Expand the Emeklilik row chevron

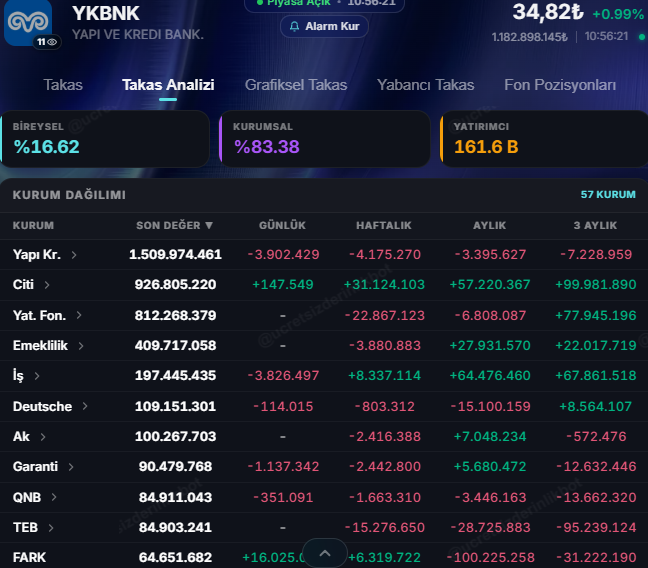[x=81, y=346]
